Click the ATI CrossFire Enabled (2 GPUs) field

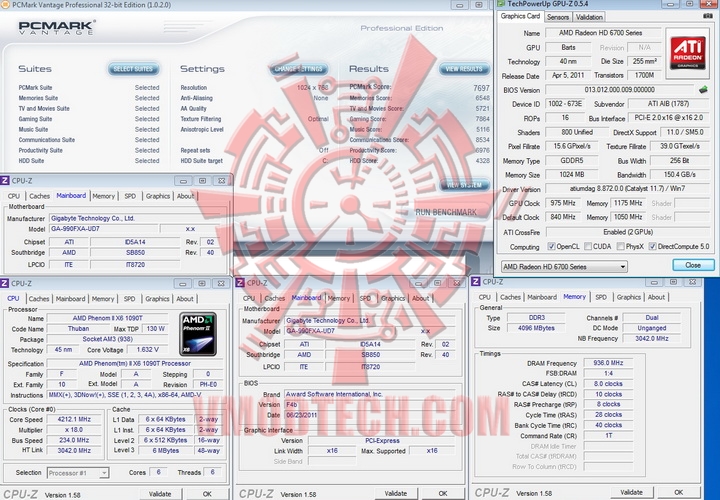628,232
